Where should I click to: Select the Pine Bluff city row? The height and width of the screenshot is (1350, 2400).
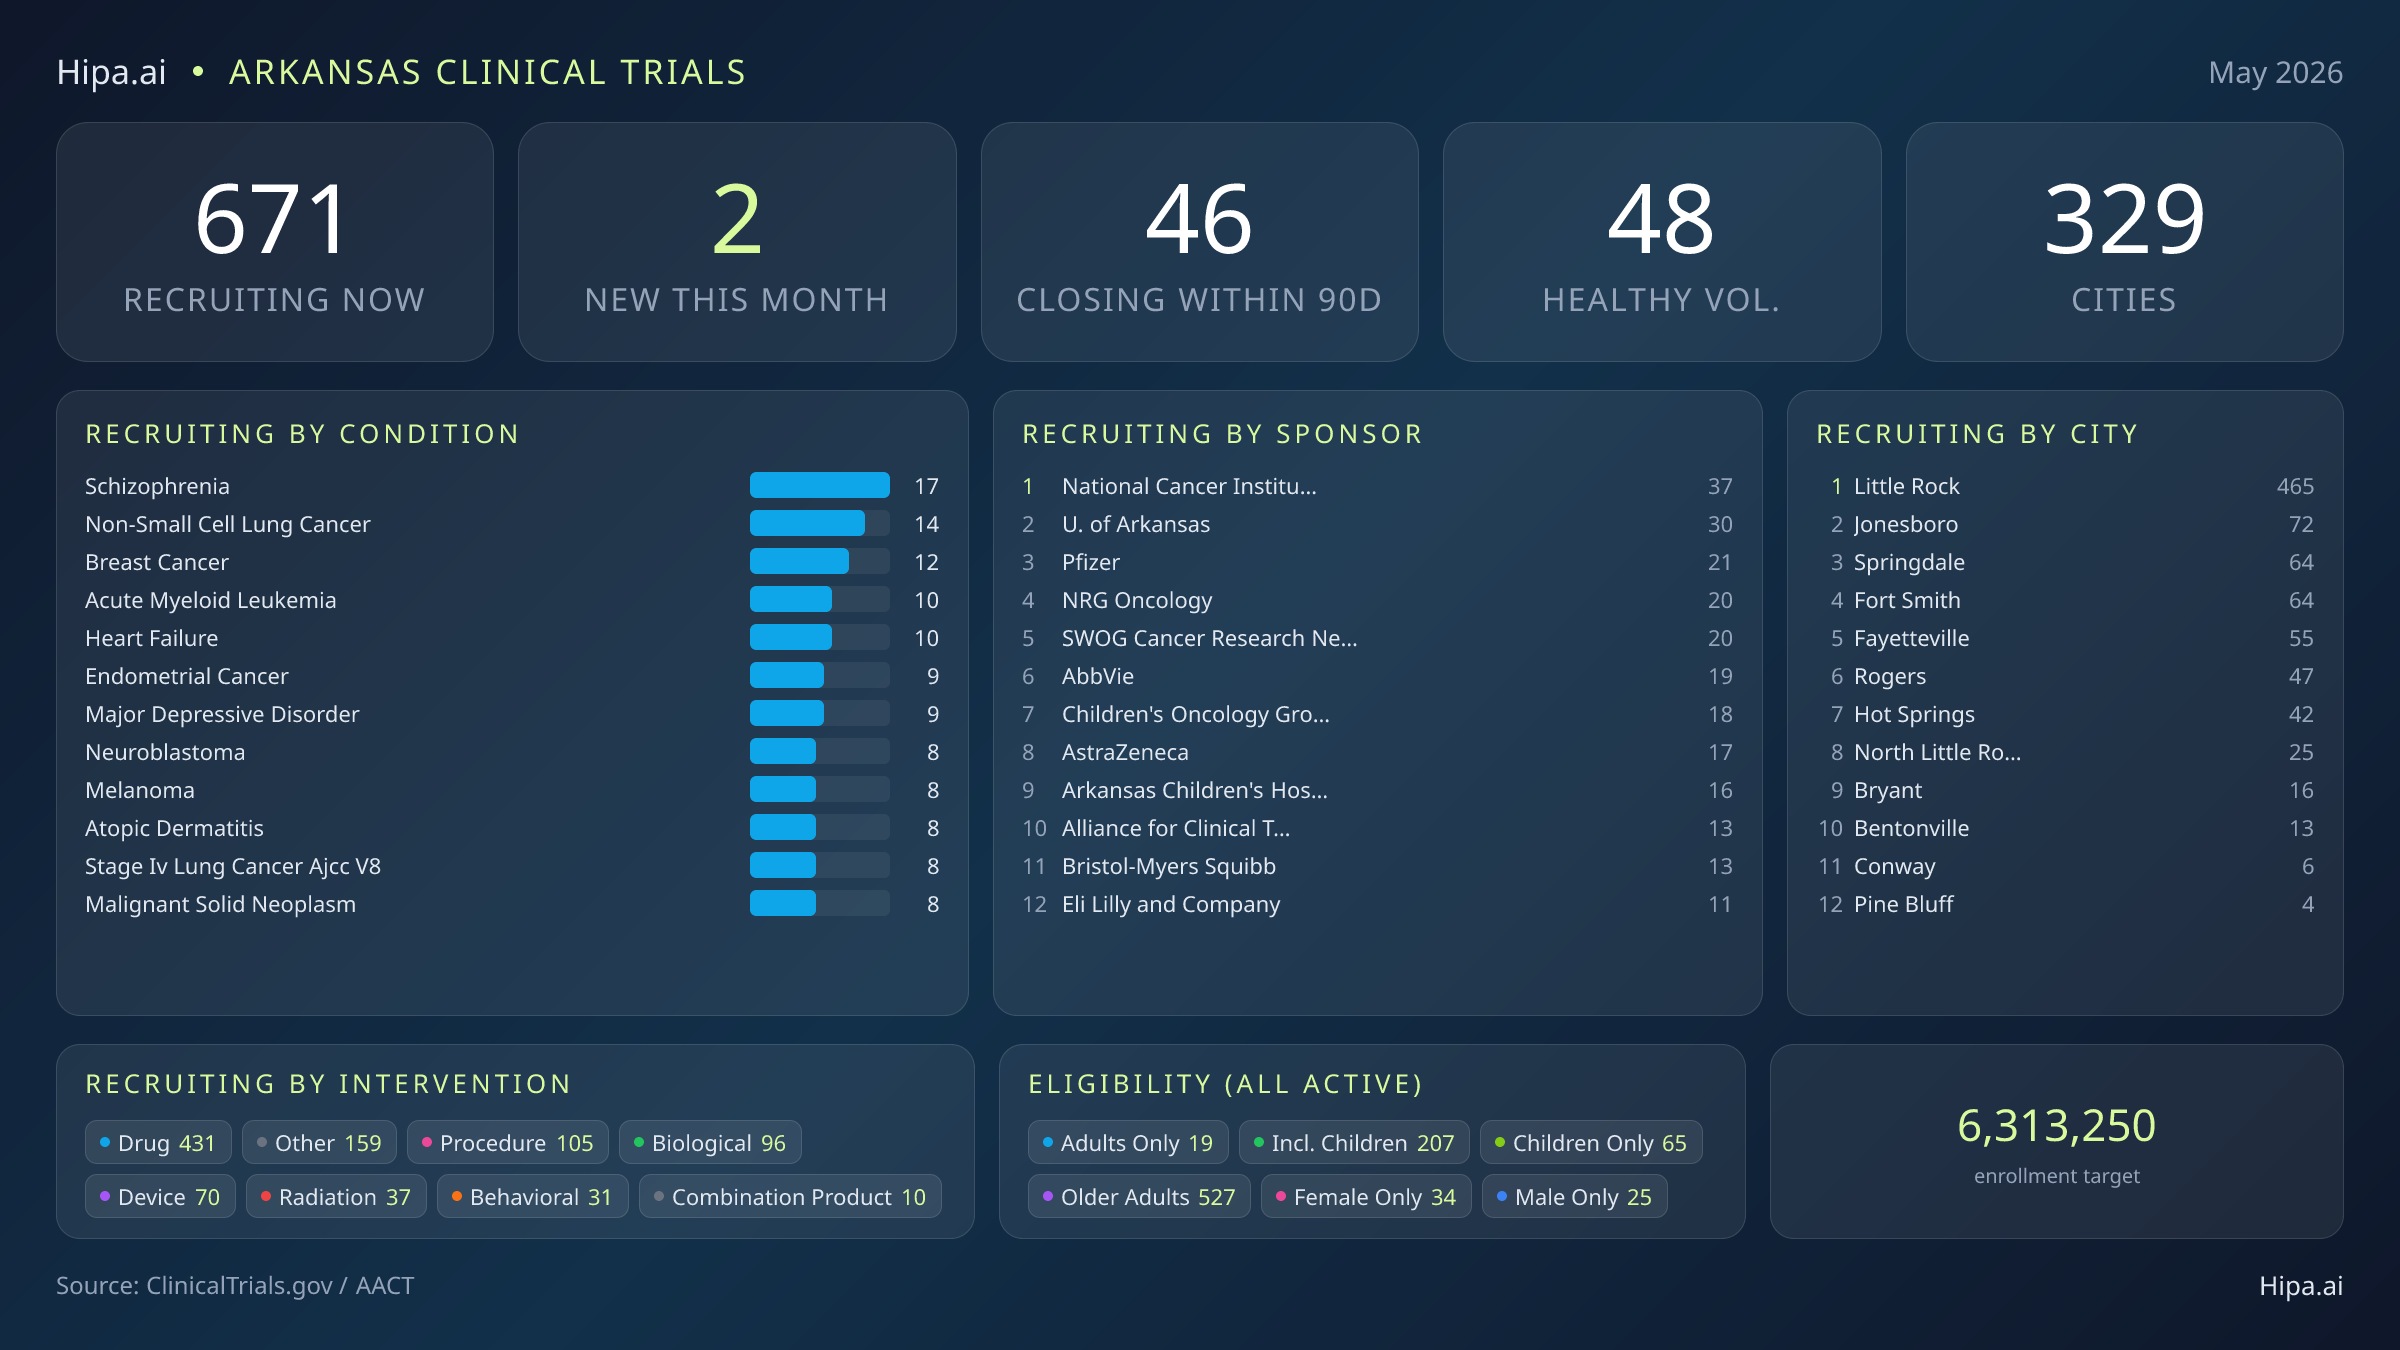point(2065,904)
